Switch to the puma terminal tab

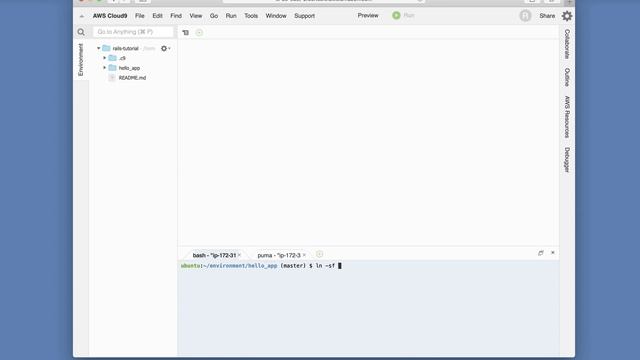click(279, 255)
